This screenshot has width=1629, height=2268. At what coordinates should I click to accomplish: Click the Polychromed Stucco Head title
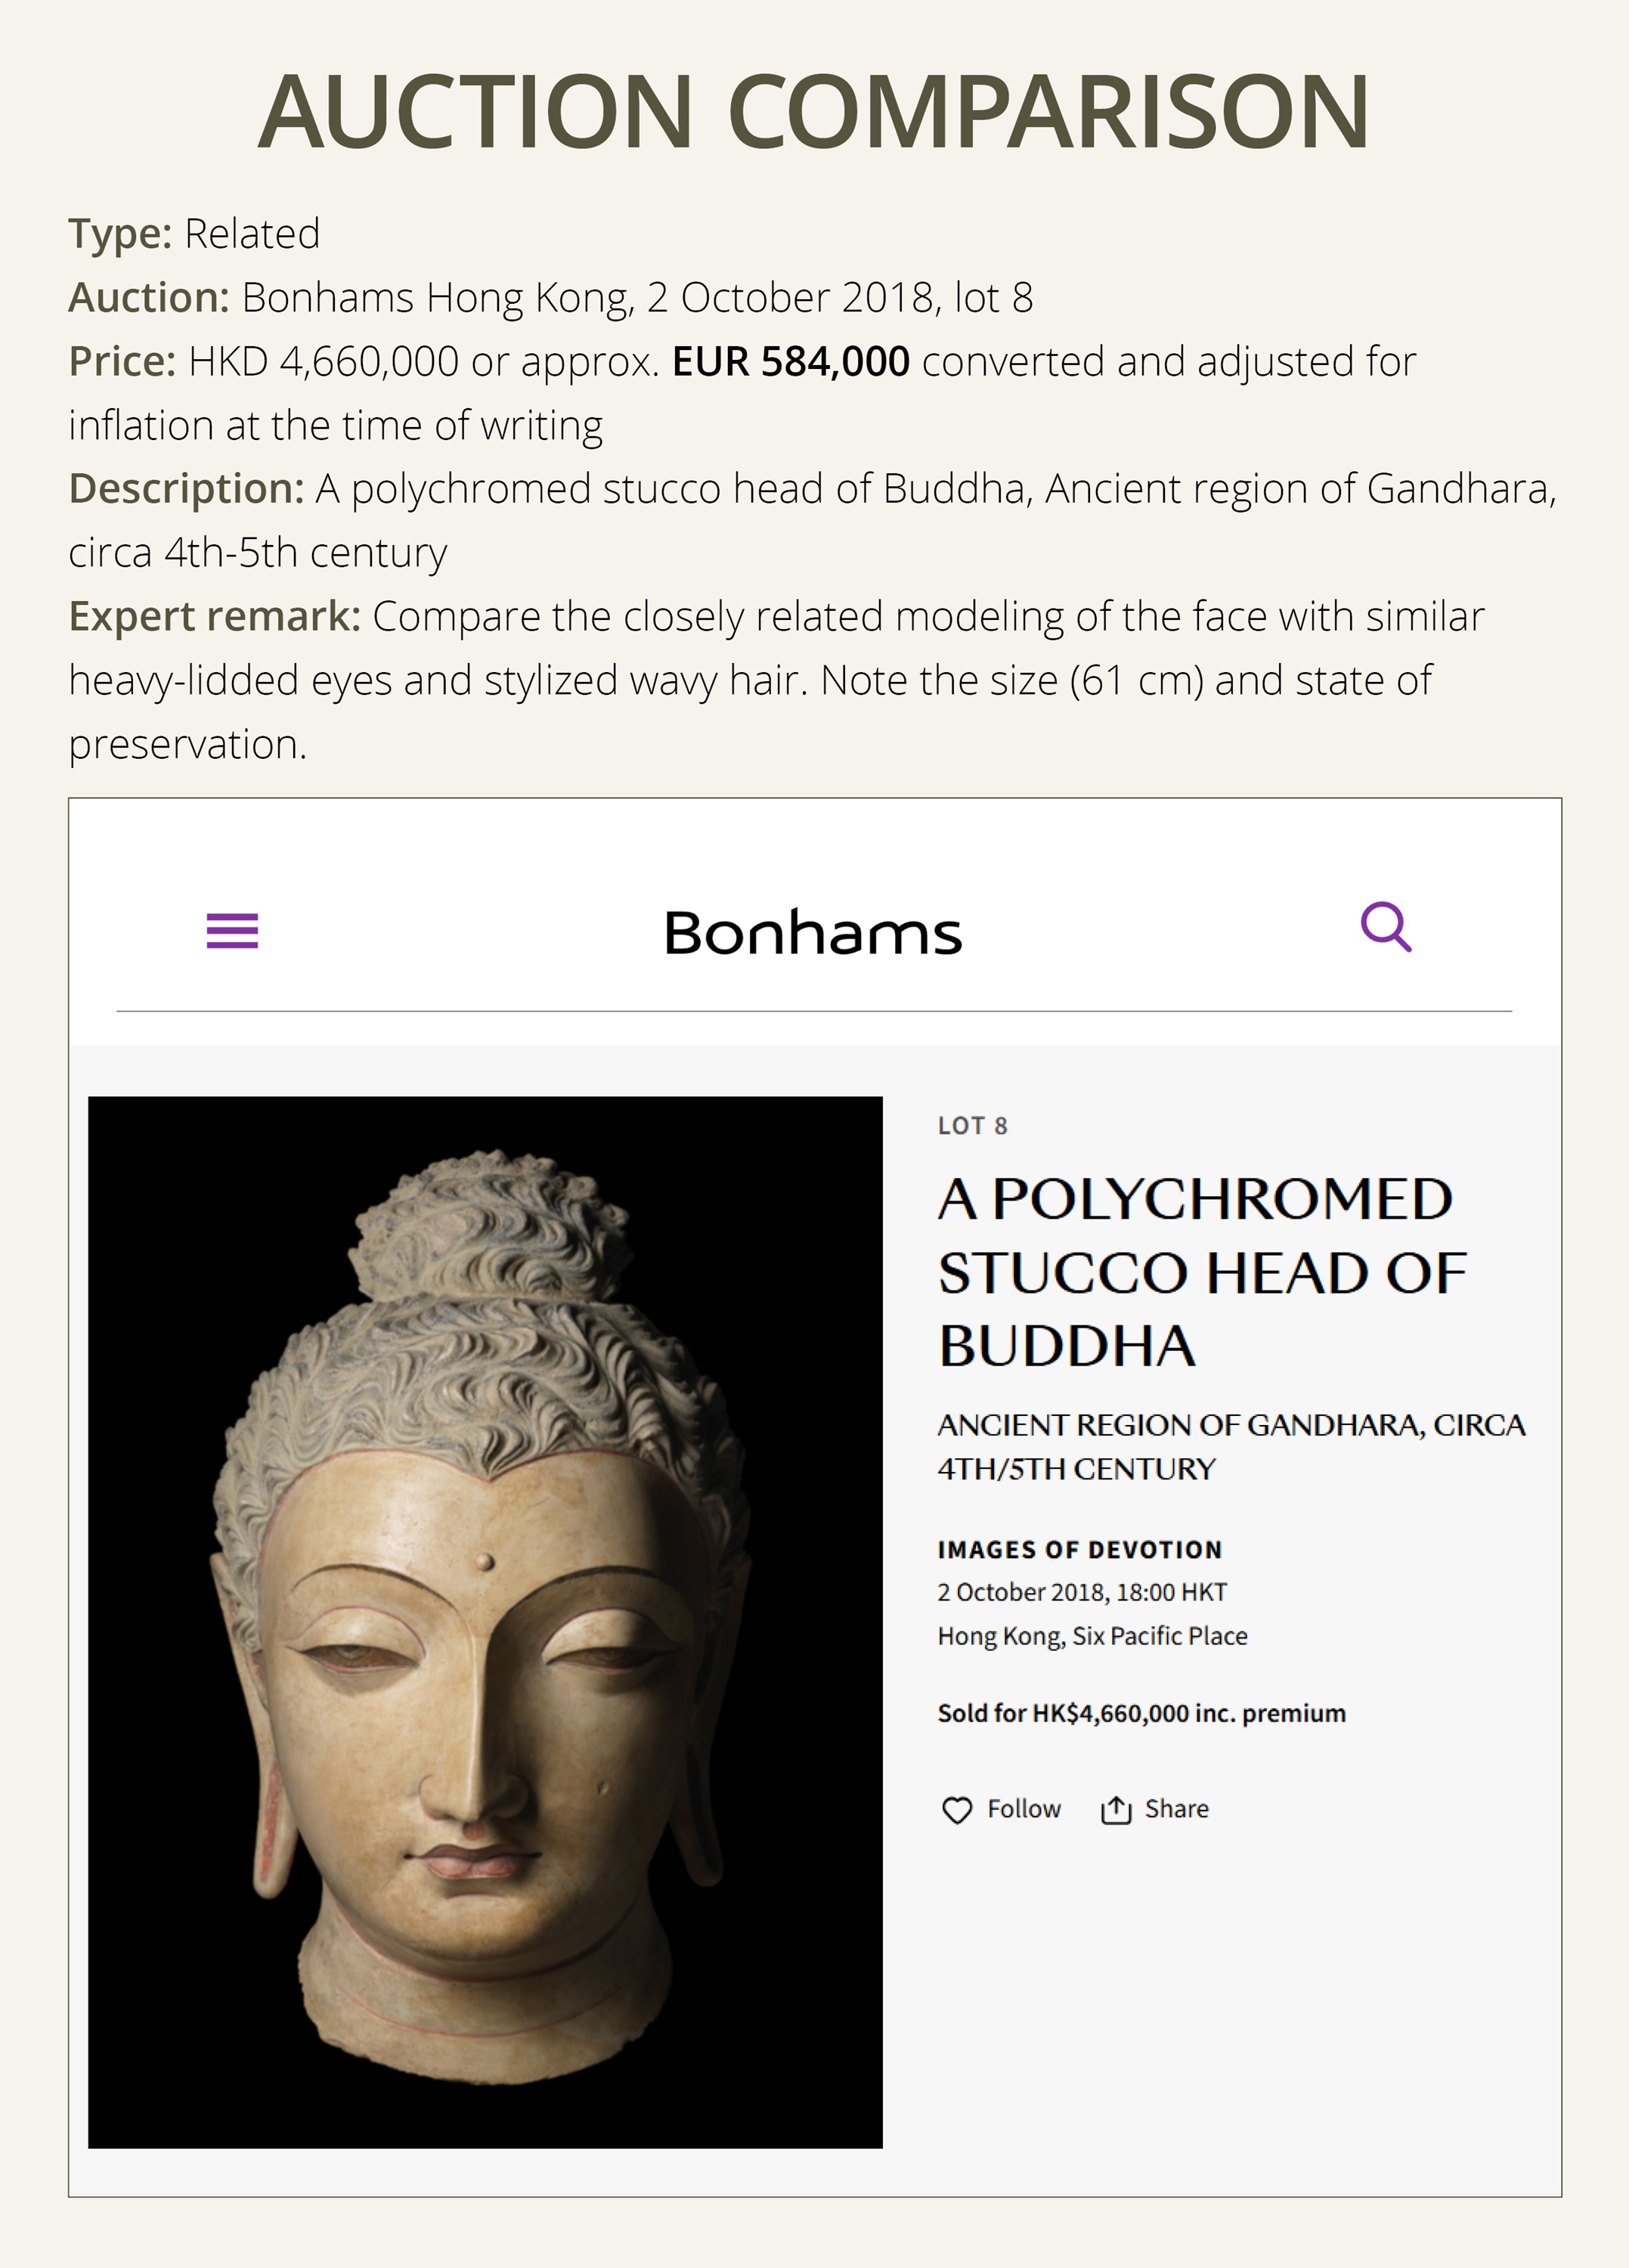1201,1272
